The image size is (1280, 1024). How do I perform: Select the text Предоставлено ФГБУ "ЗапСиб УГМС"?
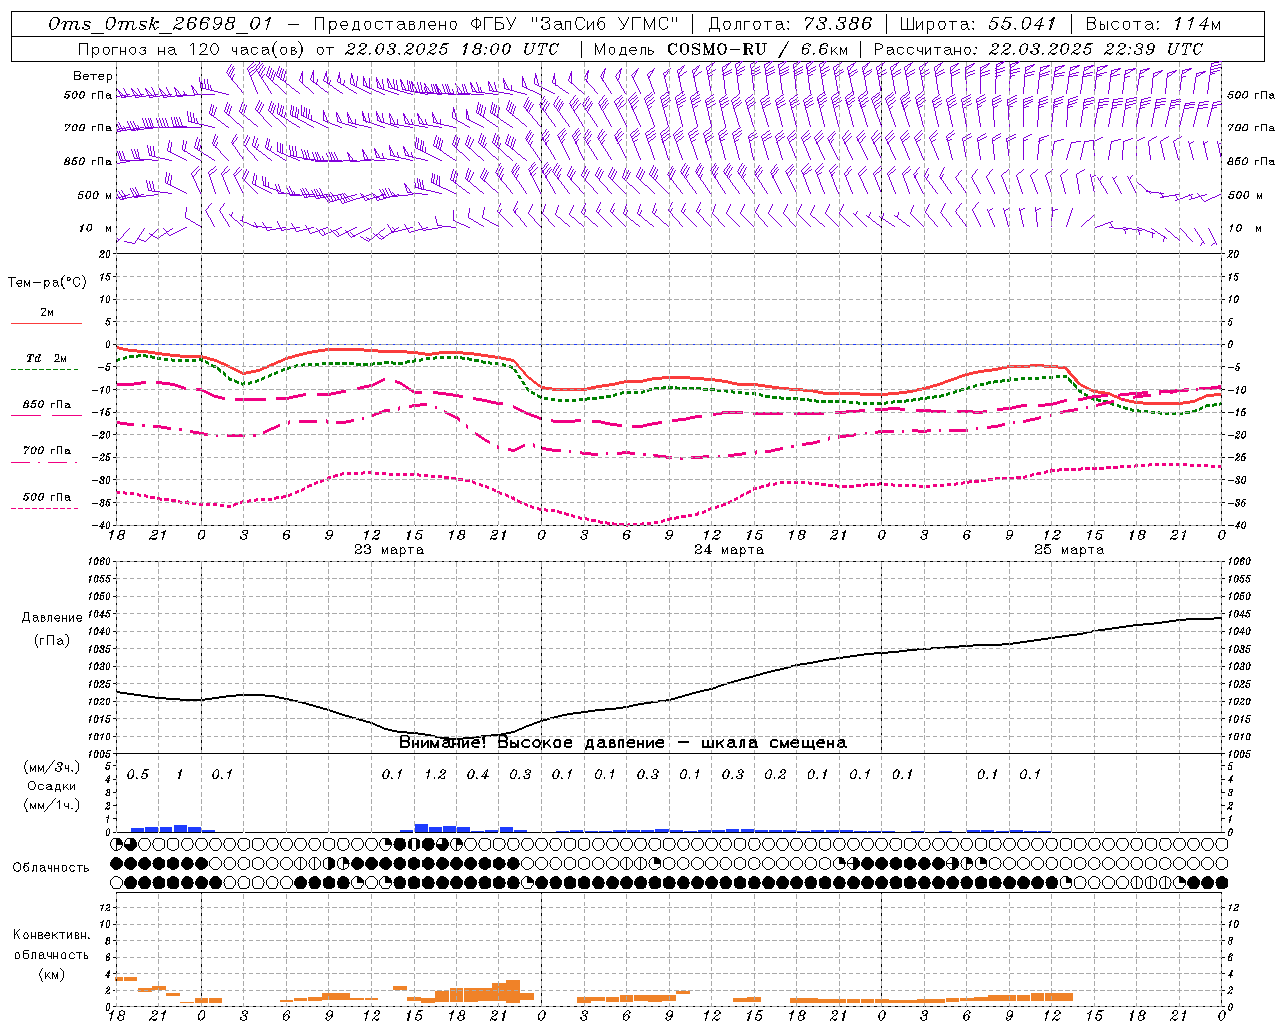point(496,24)
